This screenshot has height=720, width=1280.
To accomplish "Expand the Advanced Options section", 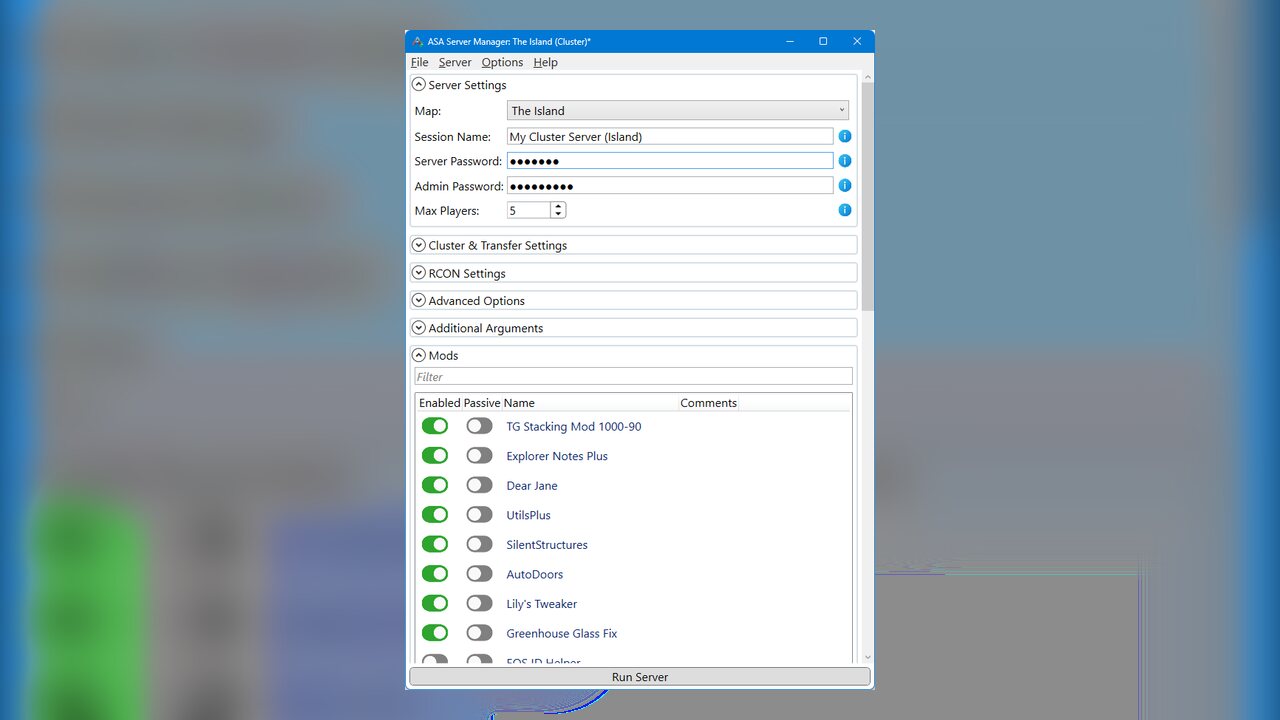I will 419,300.
